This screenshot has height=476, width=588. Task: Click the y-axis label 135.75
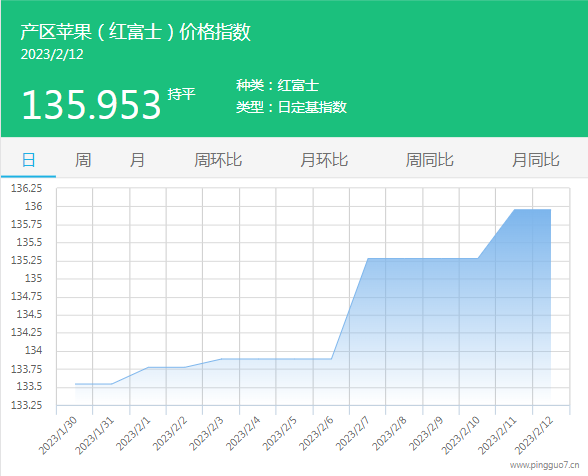tap(27, 224)
